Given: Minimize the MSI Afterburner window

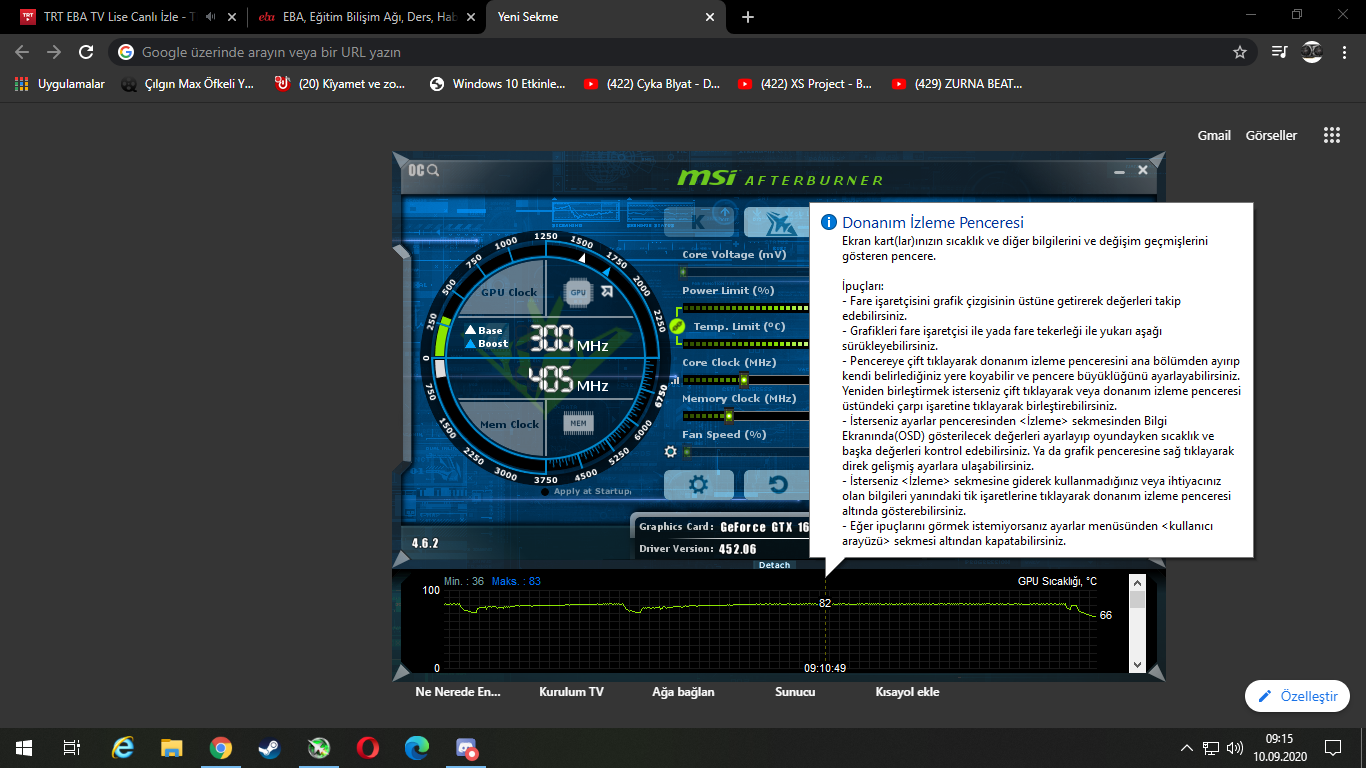Looking at the screenshot, I should click(1120, 171).
